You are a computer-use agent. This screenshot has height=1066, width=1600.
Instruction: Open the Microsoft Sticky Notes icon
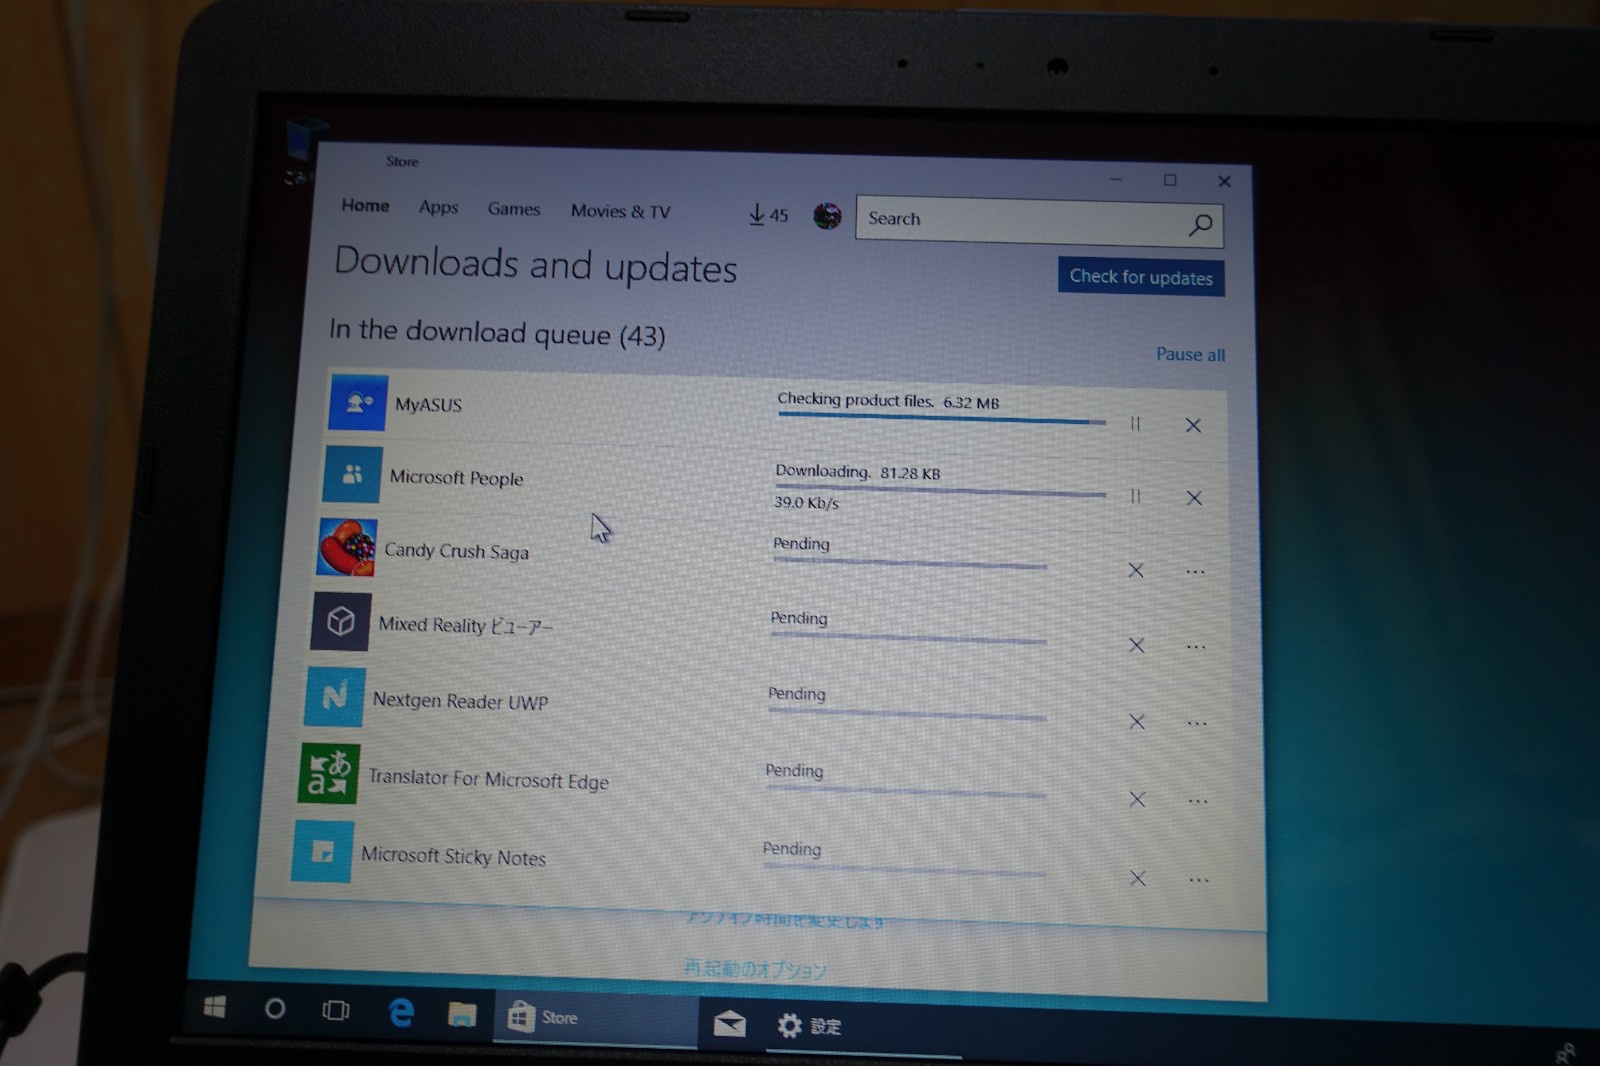tap(323, 851)
